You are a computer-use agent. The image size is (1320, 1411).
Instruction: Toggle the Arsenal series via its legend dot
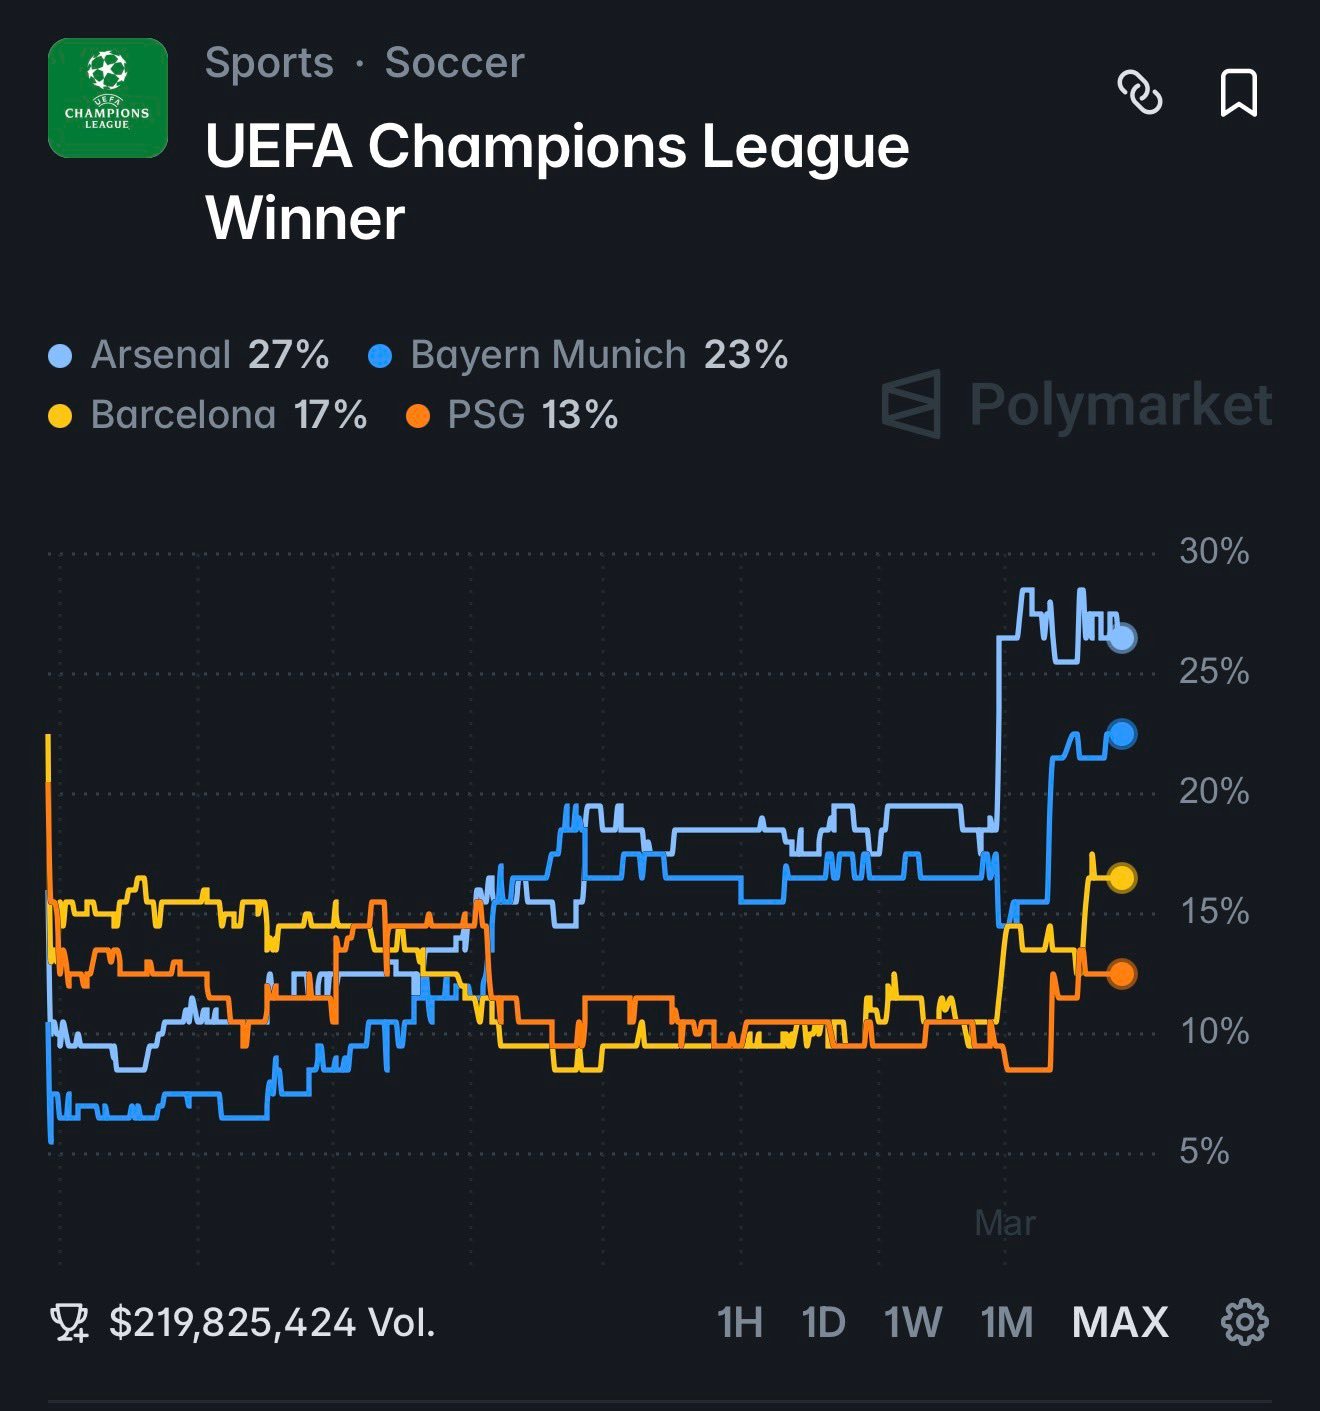pyautogui.click(x=58, y=354)
